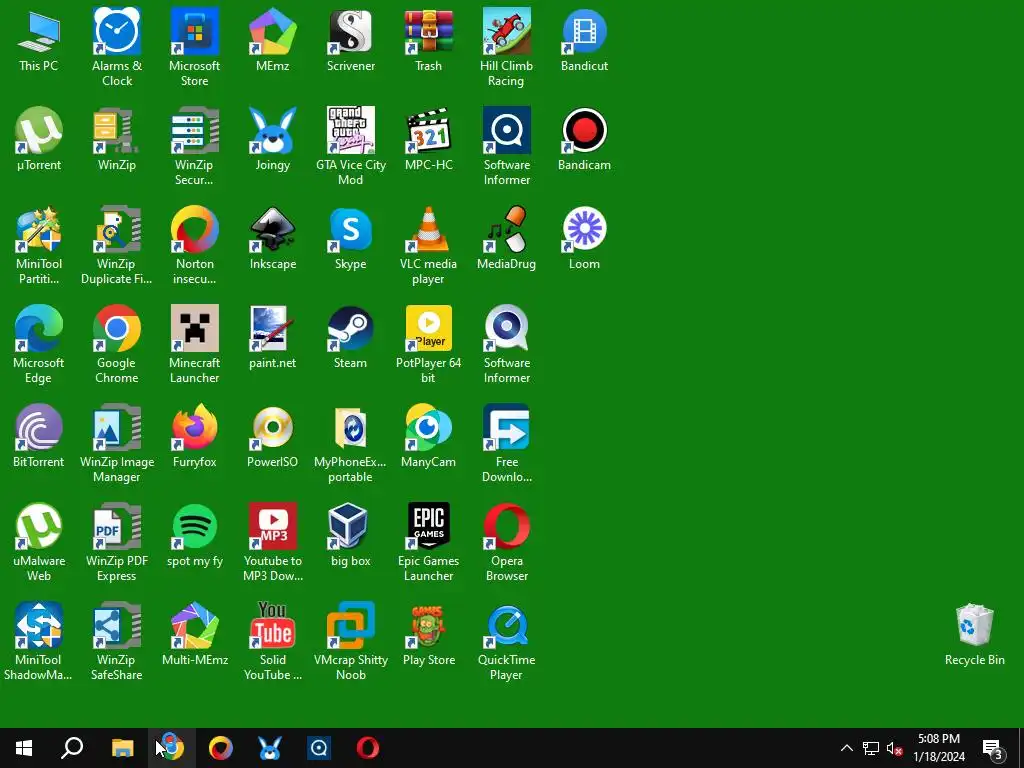Select the MediaDrug icon
The image size is (1024, 768).
point(506,238)
